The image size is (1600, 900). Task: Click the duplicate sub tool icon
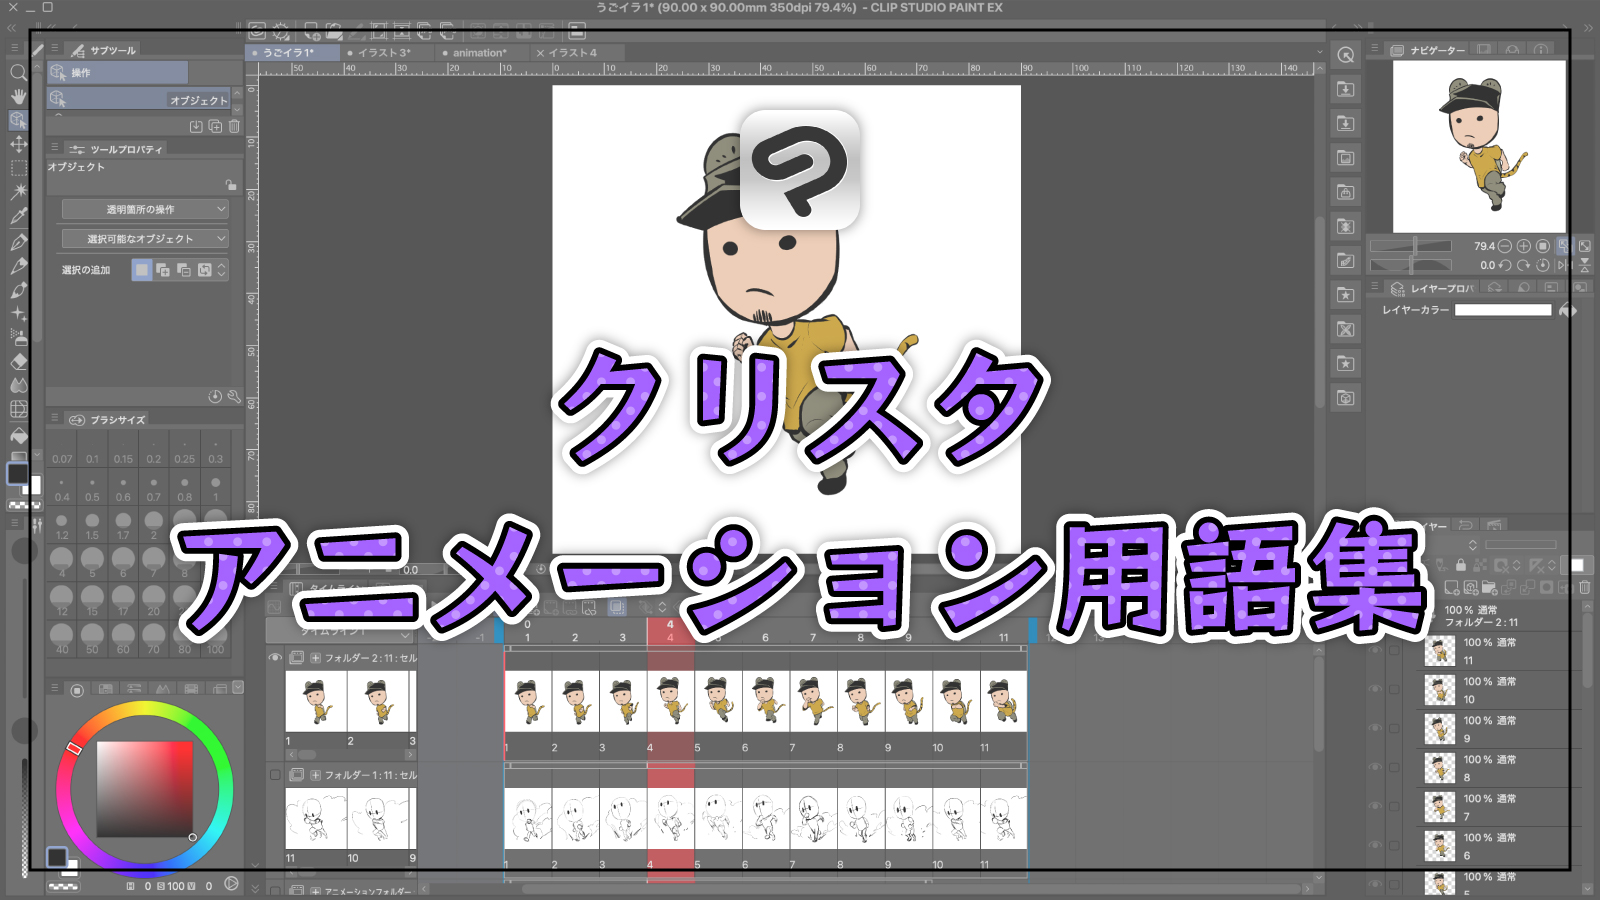pyautogui.click(x=215, y=126)
